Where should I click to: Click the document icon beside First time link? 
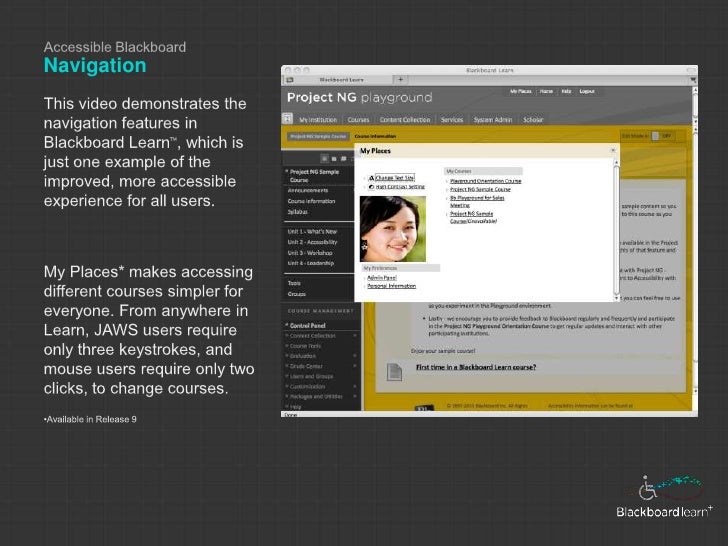tap(394, 371)
